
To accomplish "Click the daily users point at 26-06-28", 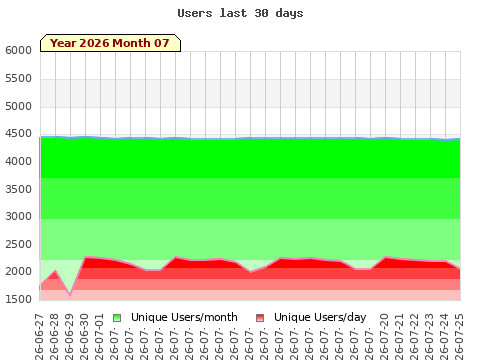I will (x=55, y=271).
